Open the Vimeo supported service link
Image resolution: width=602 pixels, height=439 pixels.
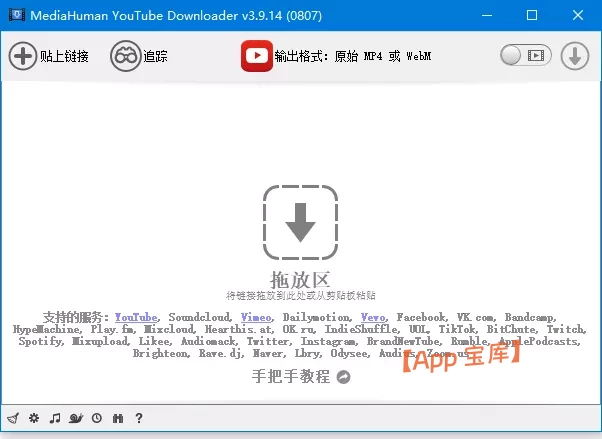256,317
